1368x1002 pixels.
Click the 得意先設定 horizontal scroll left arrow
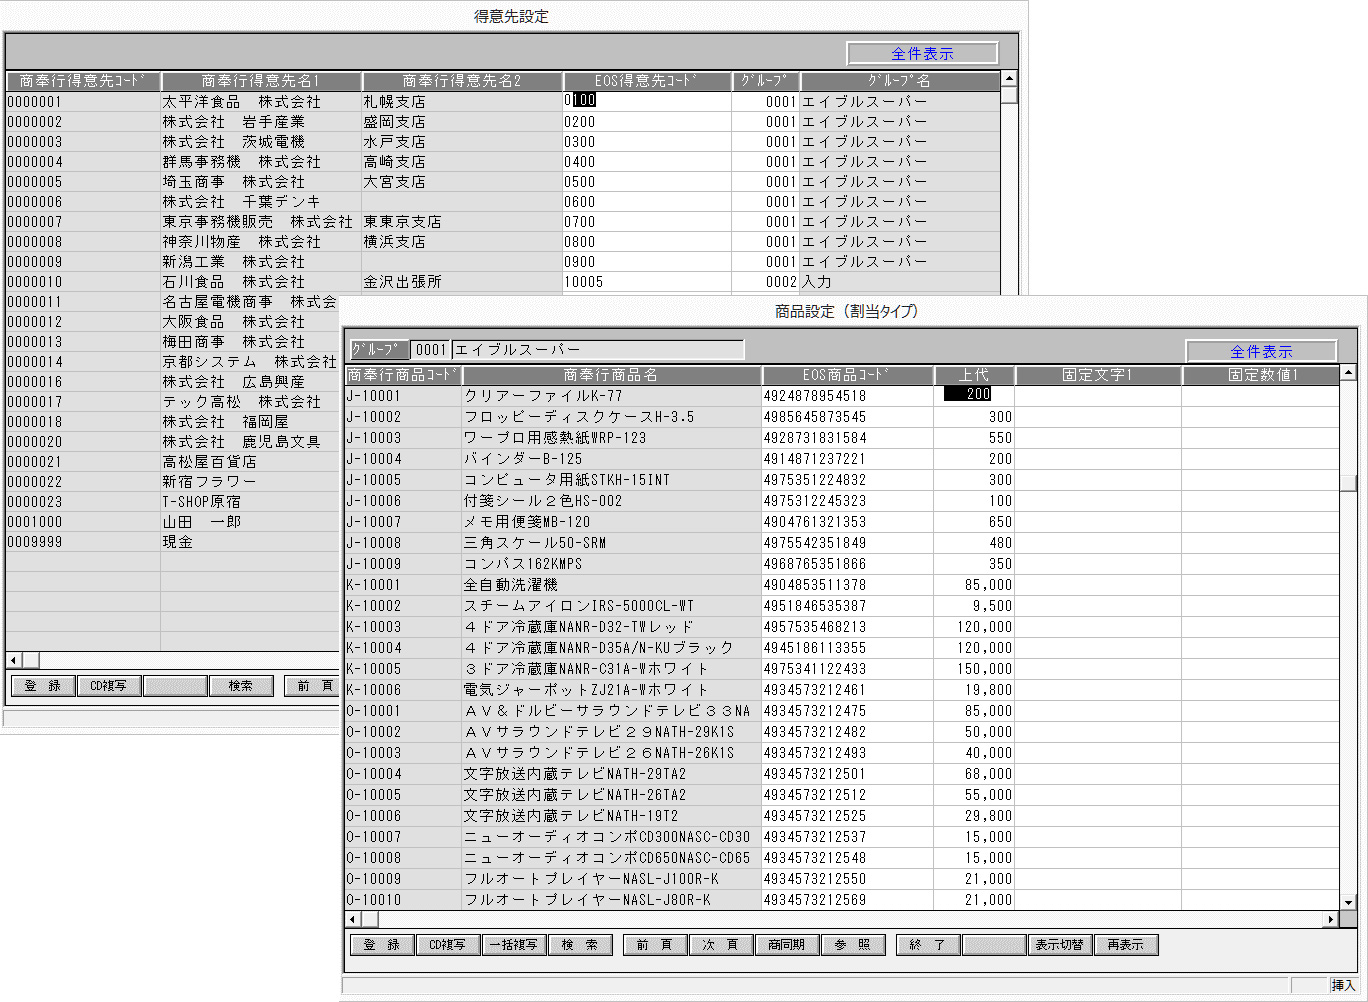14,660
